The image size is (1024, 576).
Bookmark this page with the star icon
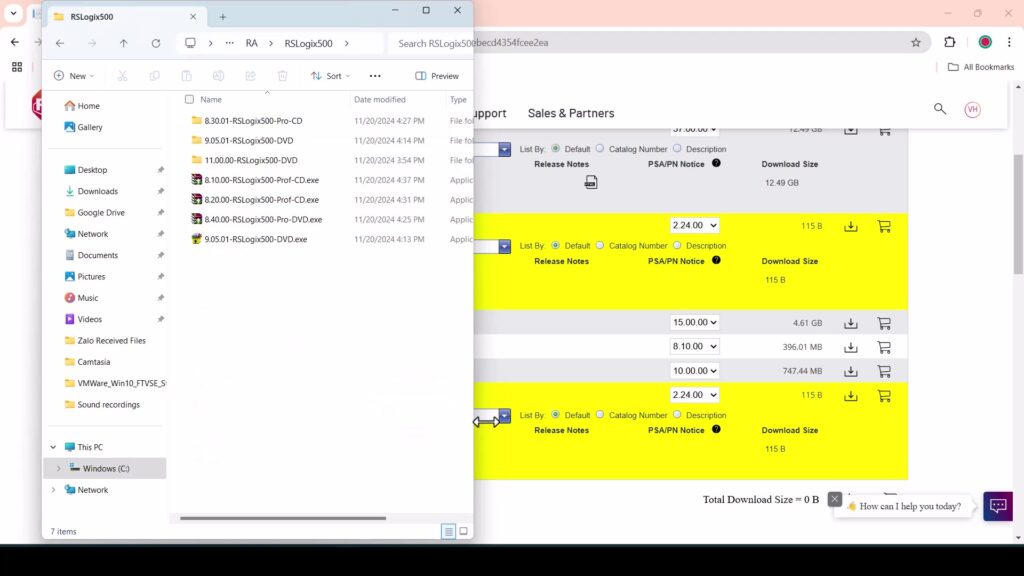[915, 43]
